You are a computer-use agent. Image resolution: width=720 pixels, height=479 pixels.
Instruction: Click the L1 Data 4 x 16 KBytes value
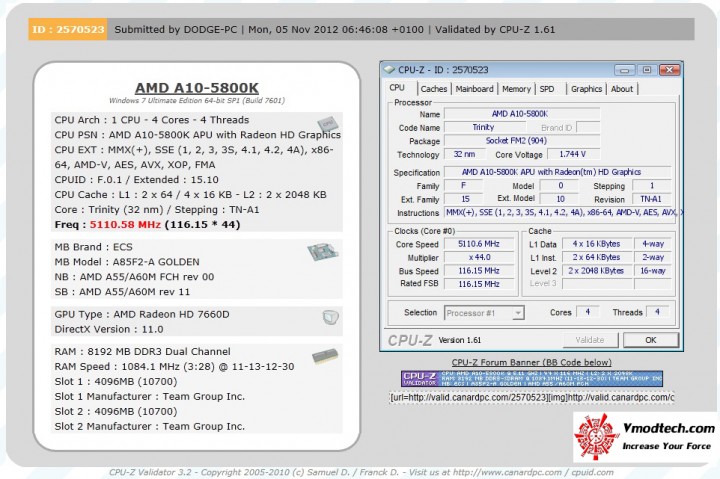tap(596, 244)
